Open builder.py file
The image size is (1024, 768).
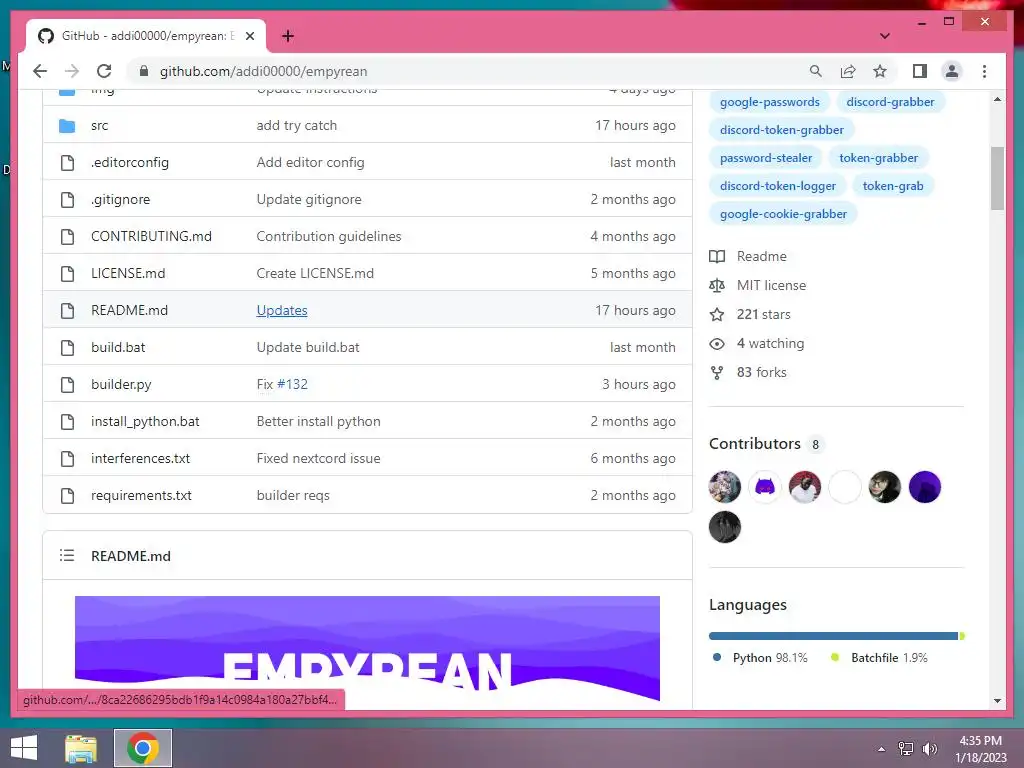(x=121, y=385)
